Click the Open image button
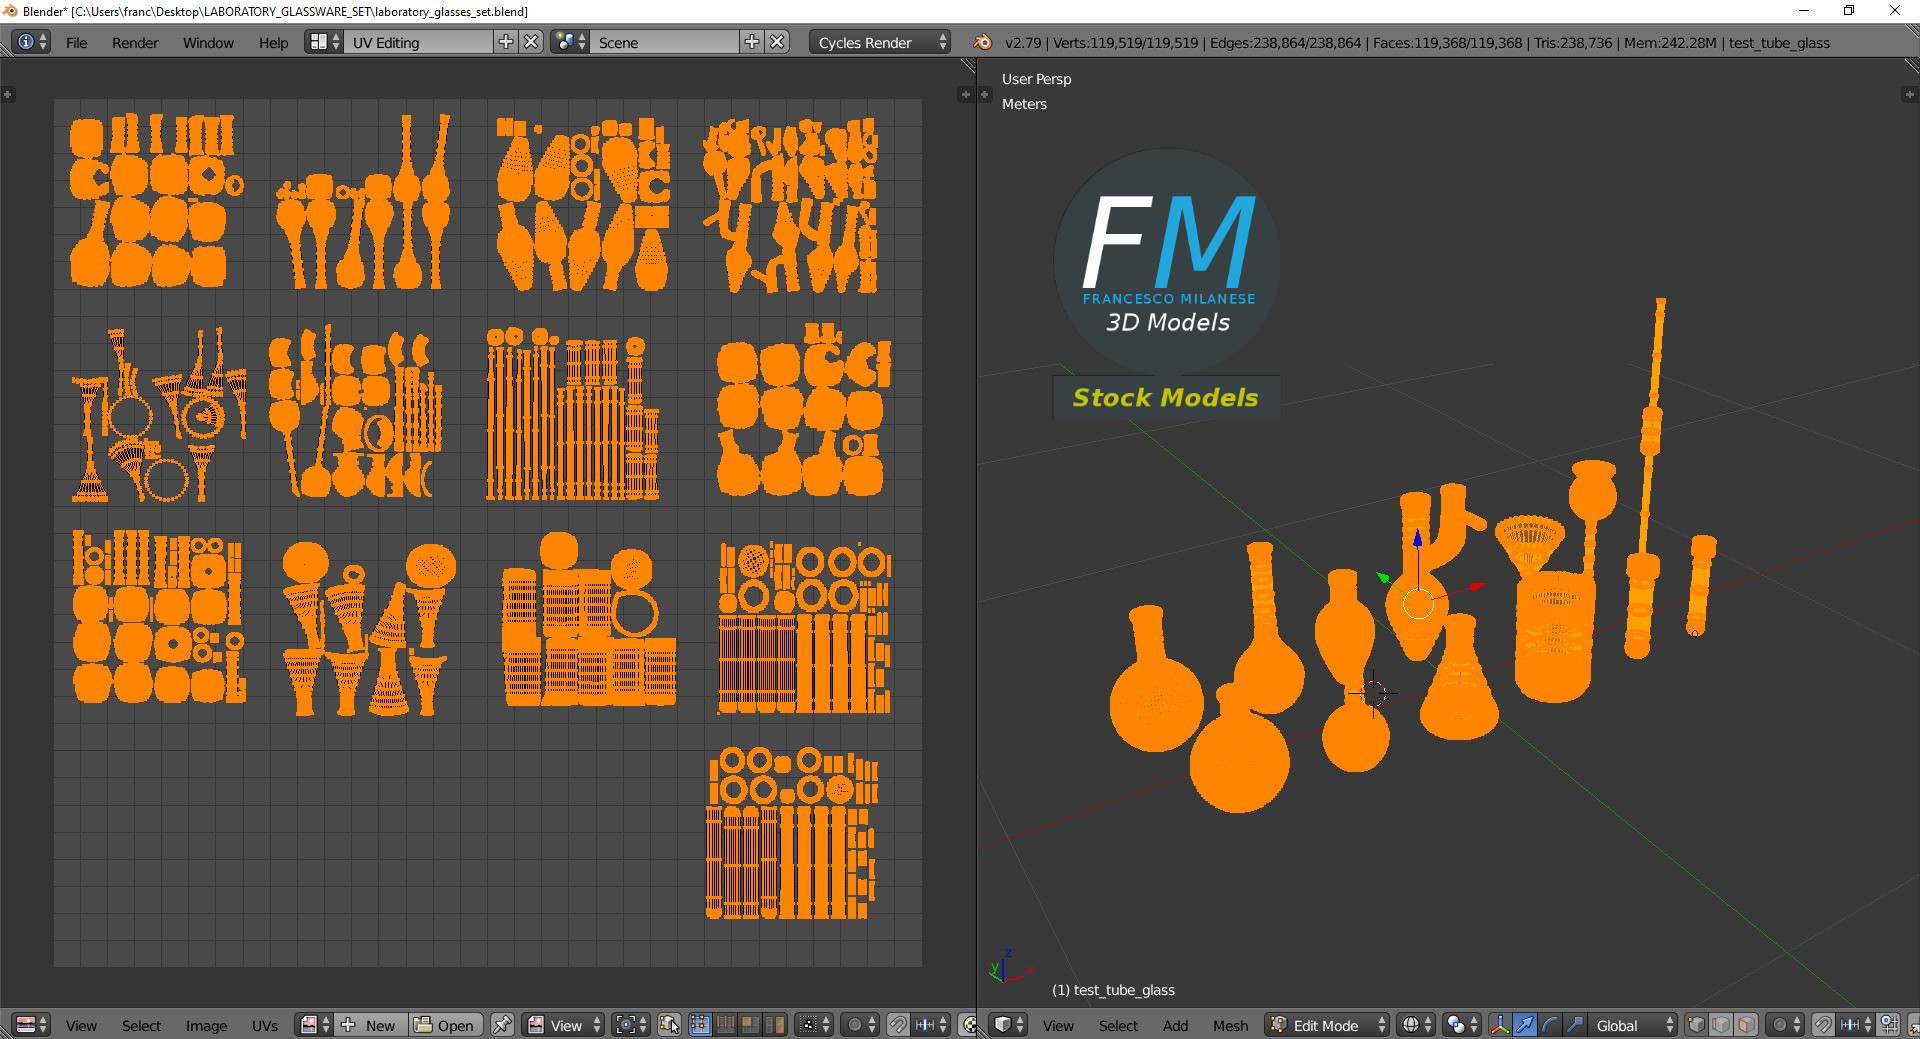1920x1039 pixels. (445, 1025)
